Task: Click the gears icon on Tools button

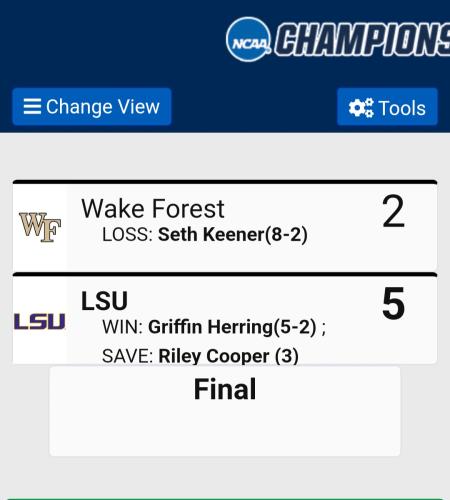Action: [361, 108]
